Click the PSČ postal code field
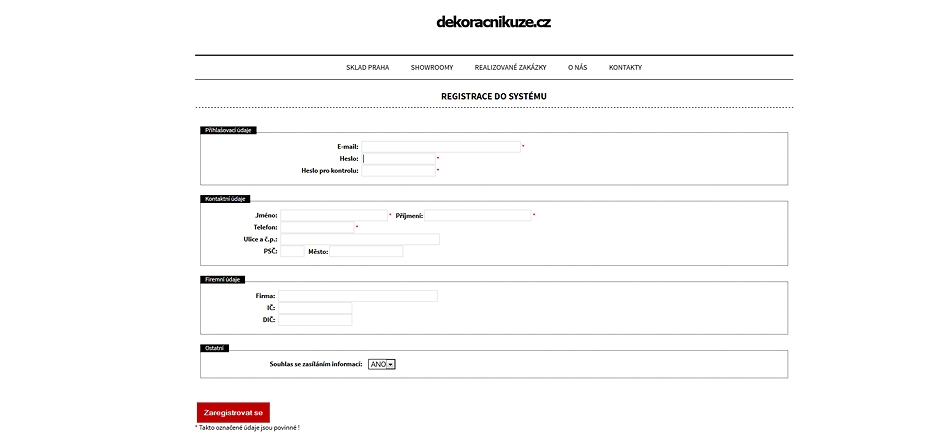 point(293,251)
